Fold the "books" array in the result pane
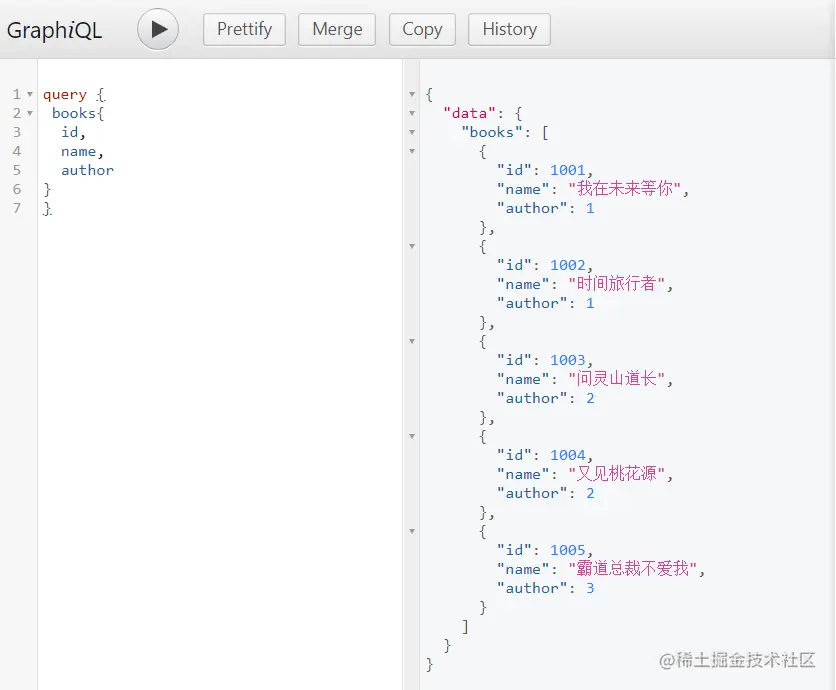The height and width of the screenshot is (690, 836). coord(412,133)
